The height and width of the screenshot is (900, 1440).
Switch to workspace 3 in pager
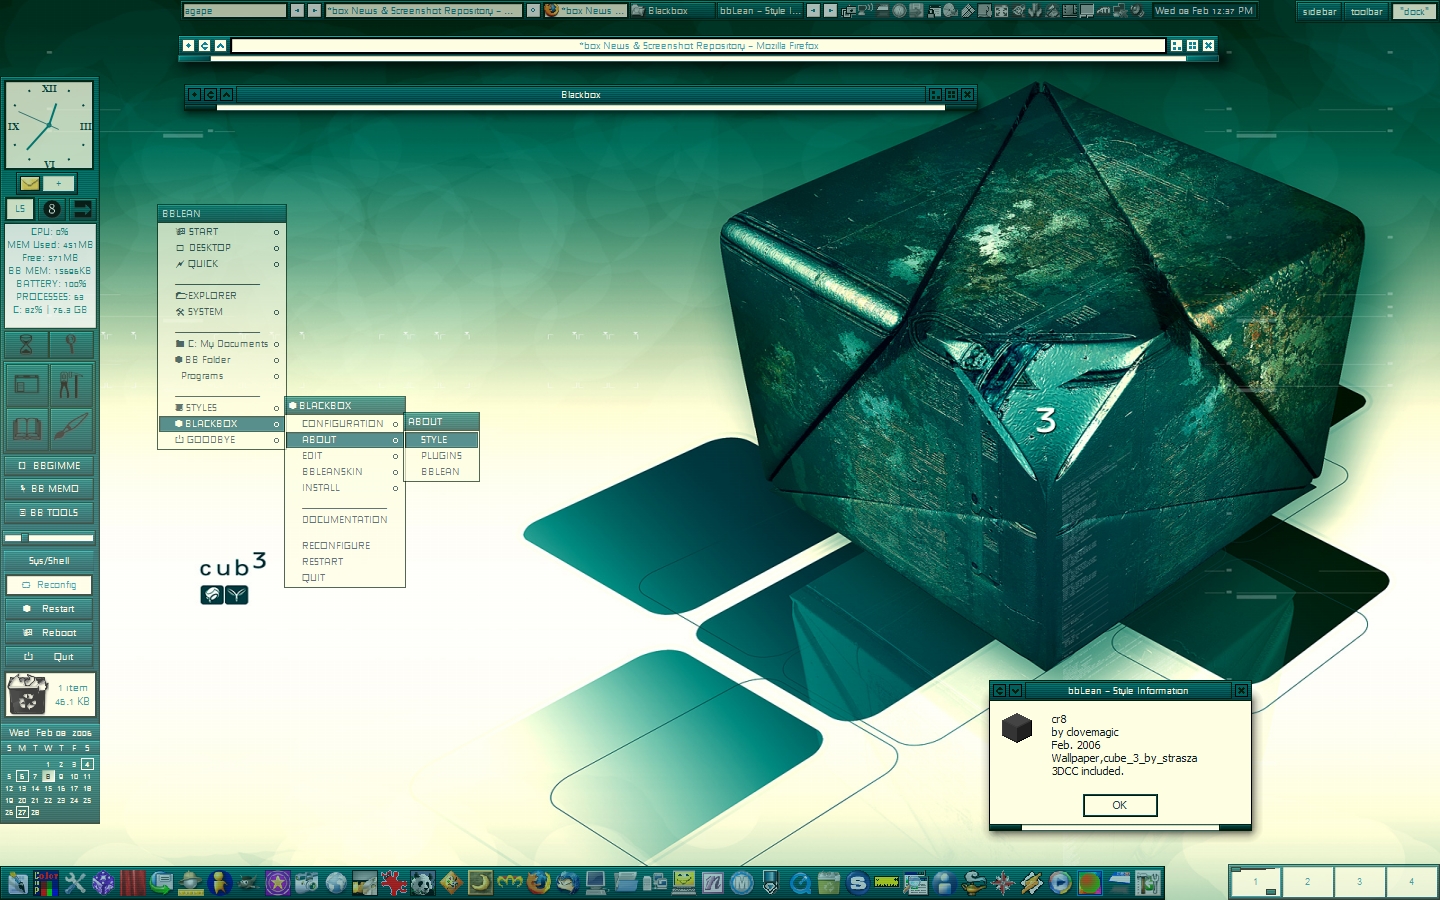[1359, 882]
